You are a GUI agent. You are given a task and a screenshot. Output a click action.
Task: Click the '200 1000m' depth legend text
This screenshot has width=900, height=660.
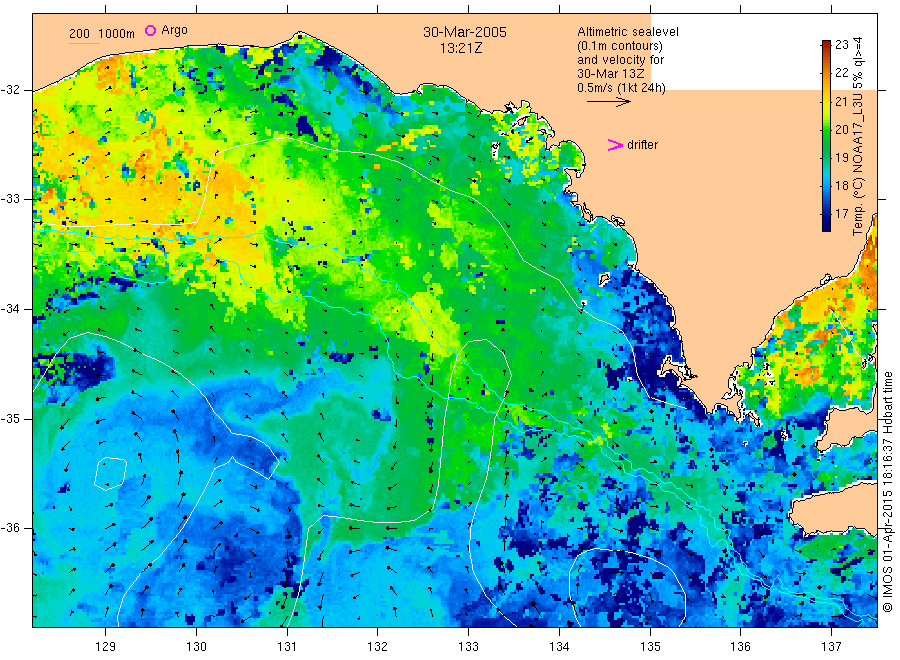pos(102,34)
